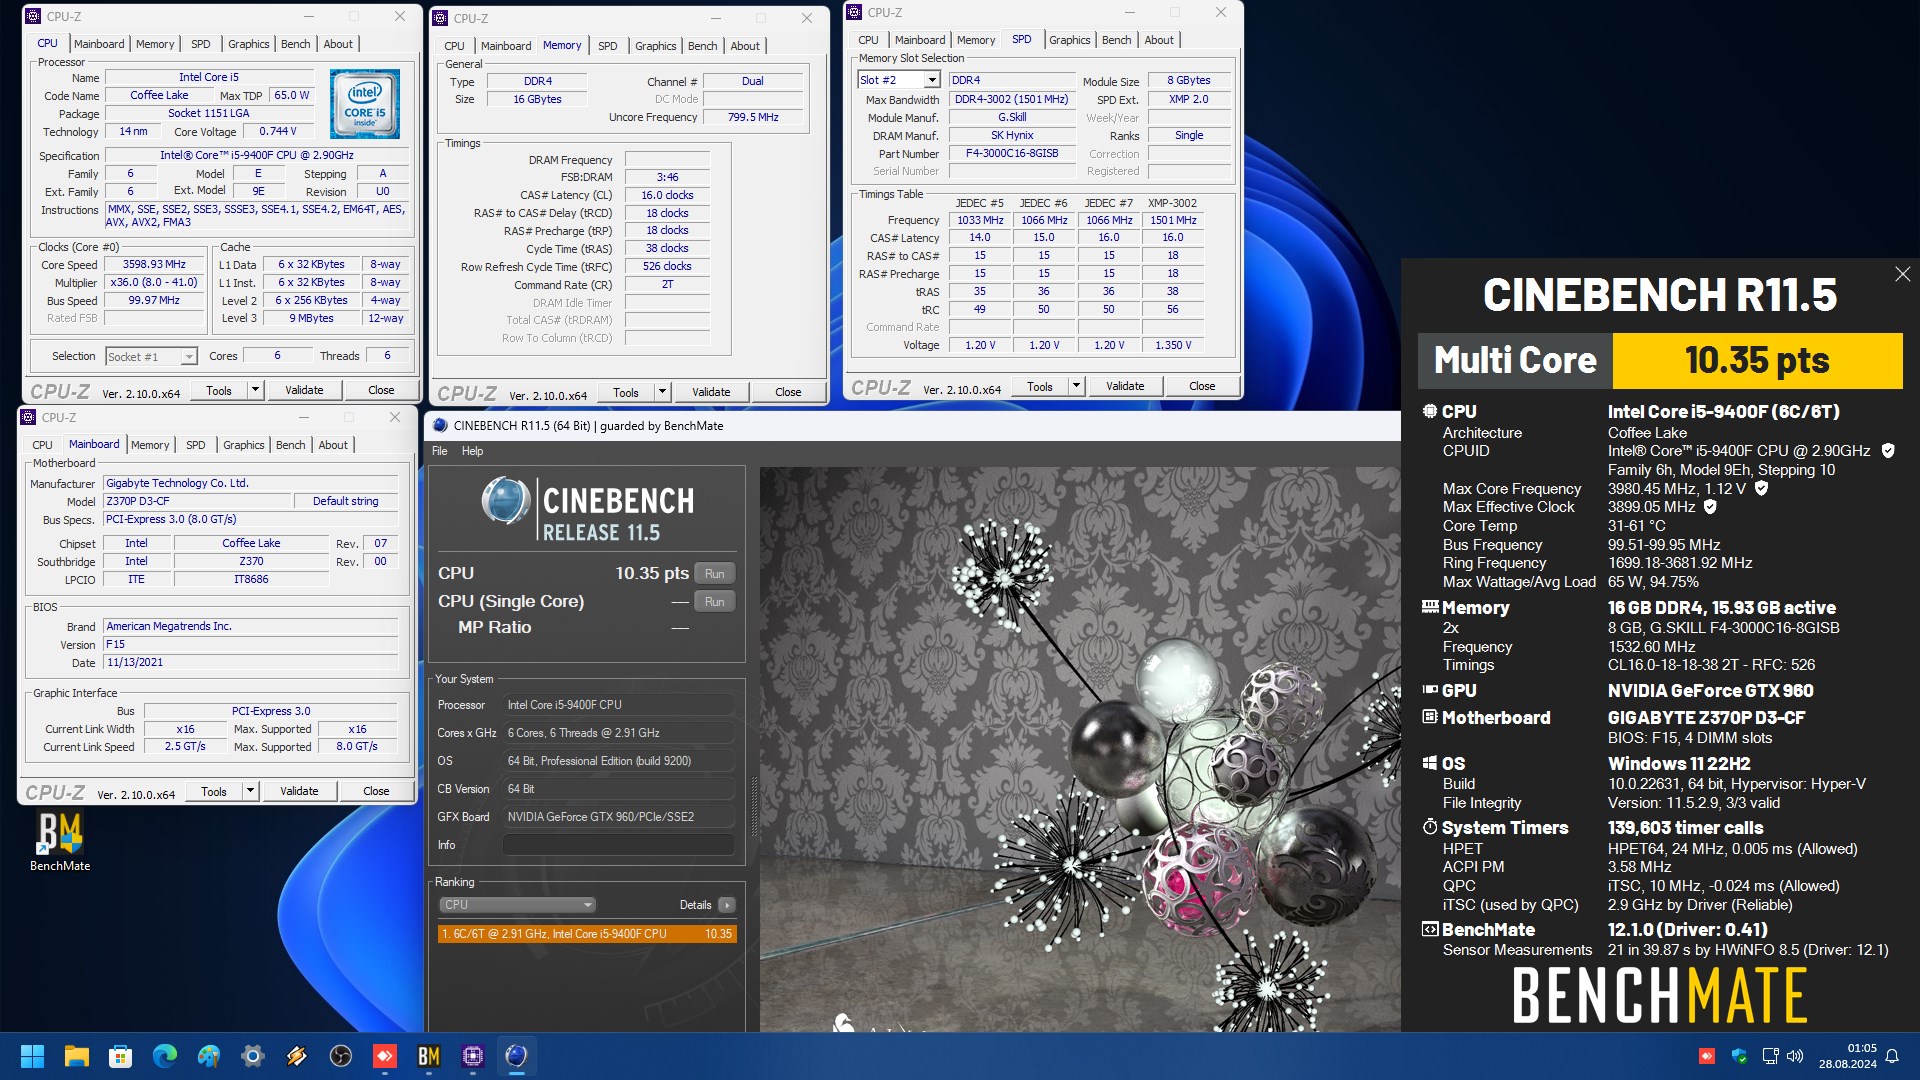Click the red tray icon next to Windows Security

[x=1707, y=1056]
